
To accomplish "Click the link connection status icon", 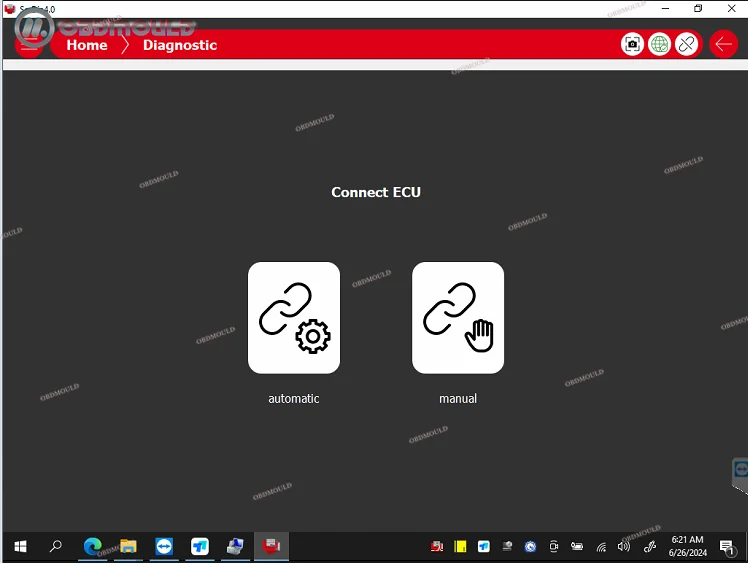I will coord(686,44).
